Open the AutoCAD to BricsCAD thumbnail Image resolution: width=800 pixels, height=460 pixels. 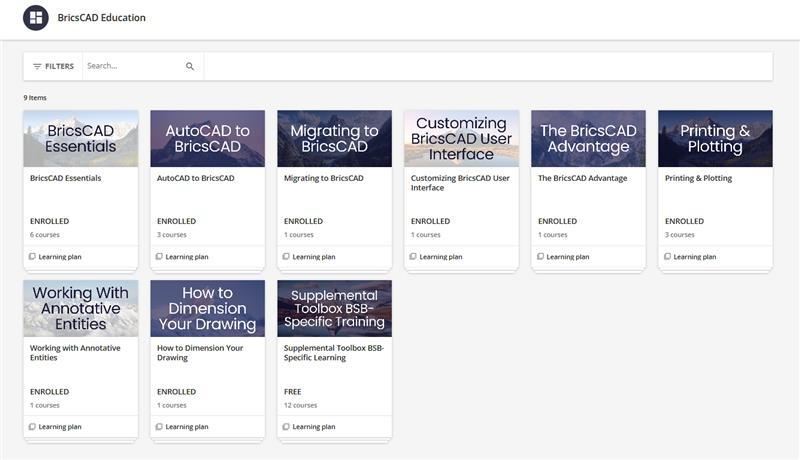coord(207,138)
